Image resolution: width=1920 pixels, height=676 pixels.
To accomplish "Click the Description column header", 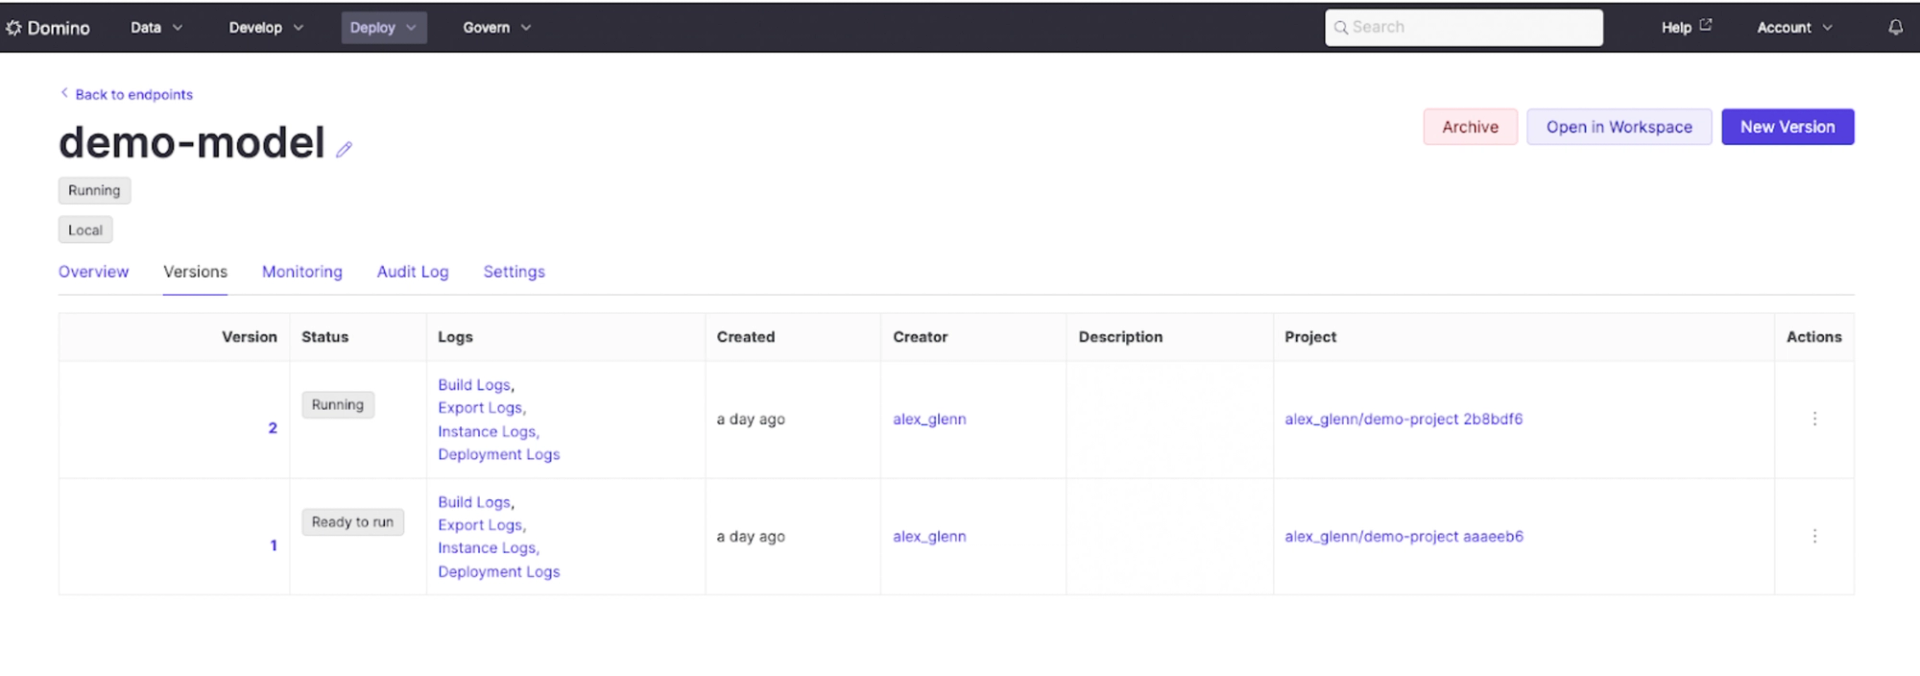I will coord(1120,337).
